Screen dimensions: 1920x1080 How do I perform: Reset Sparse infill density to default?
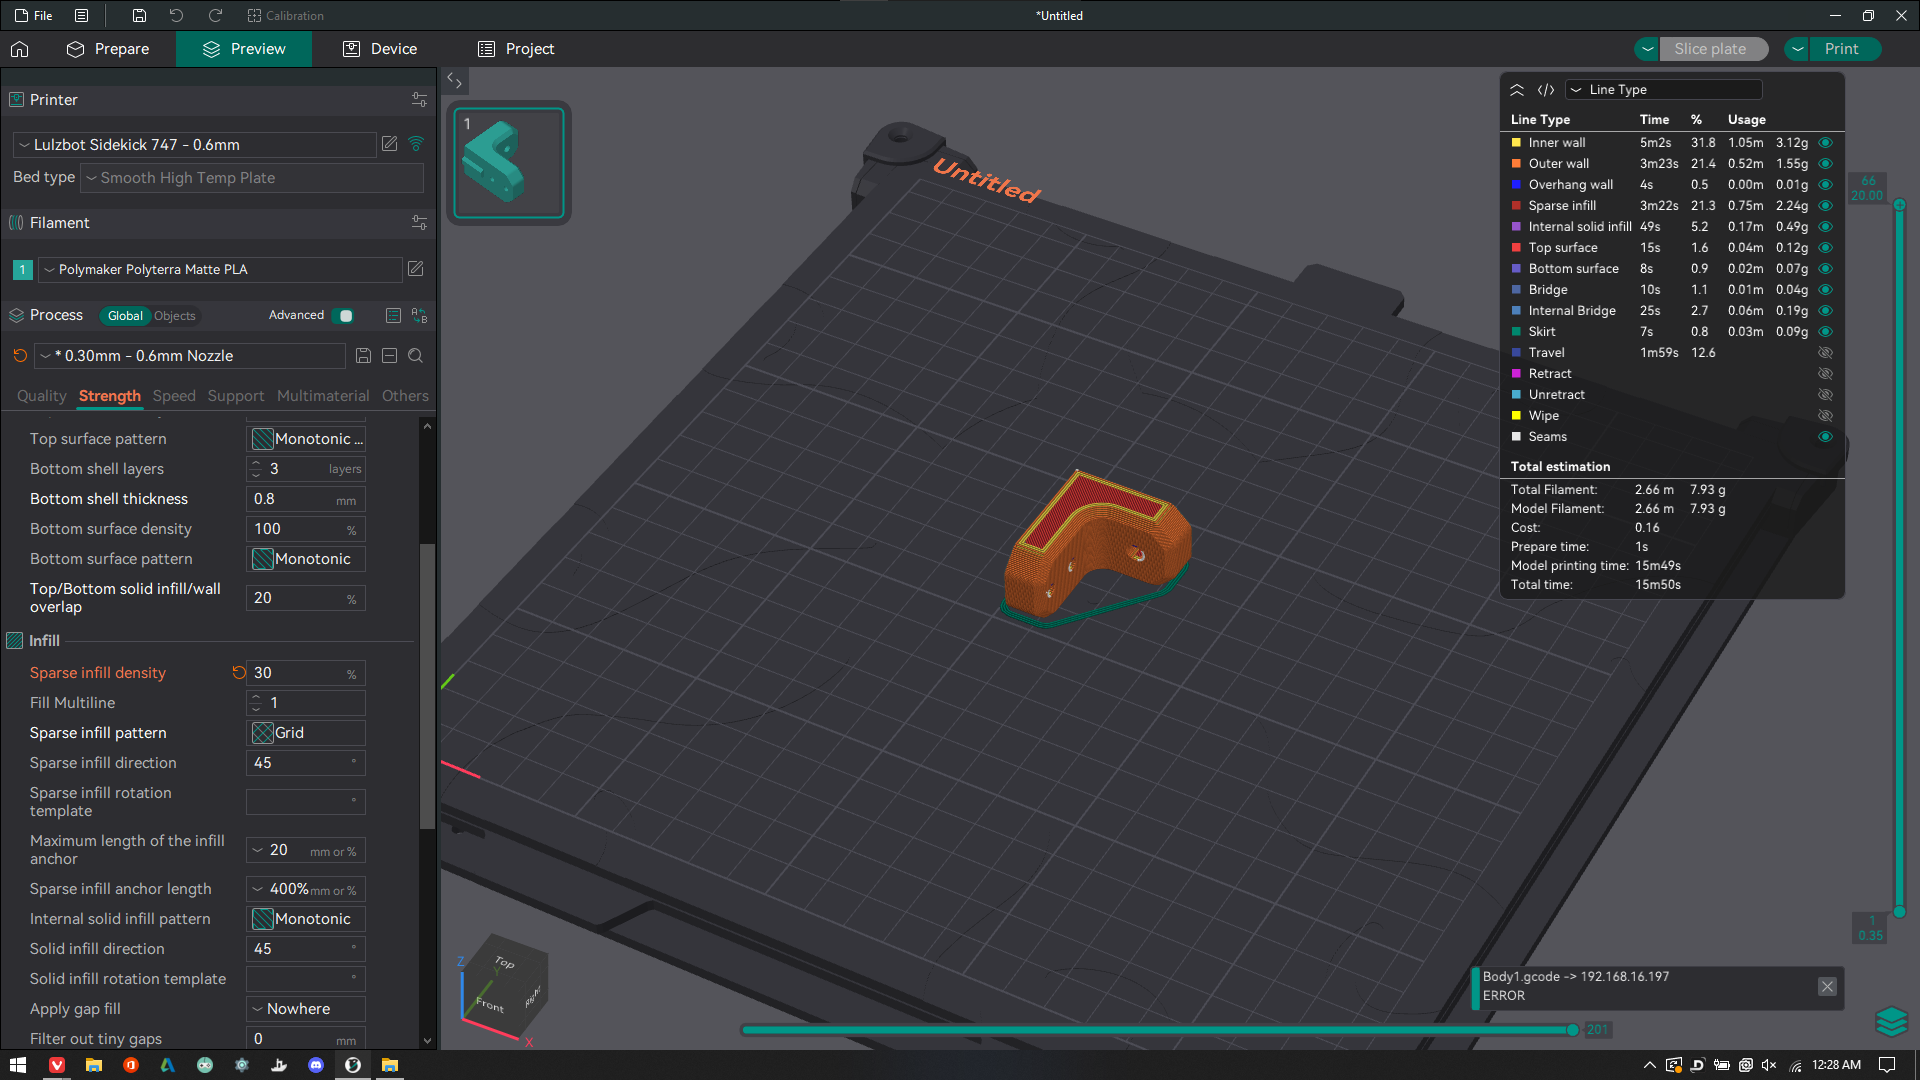[239, 673]
